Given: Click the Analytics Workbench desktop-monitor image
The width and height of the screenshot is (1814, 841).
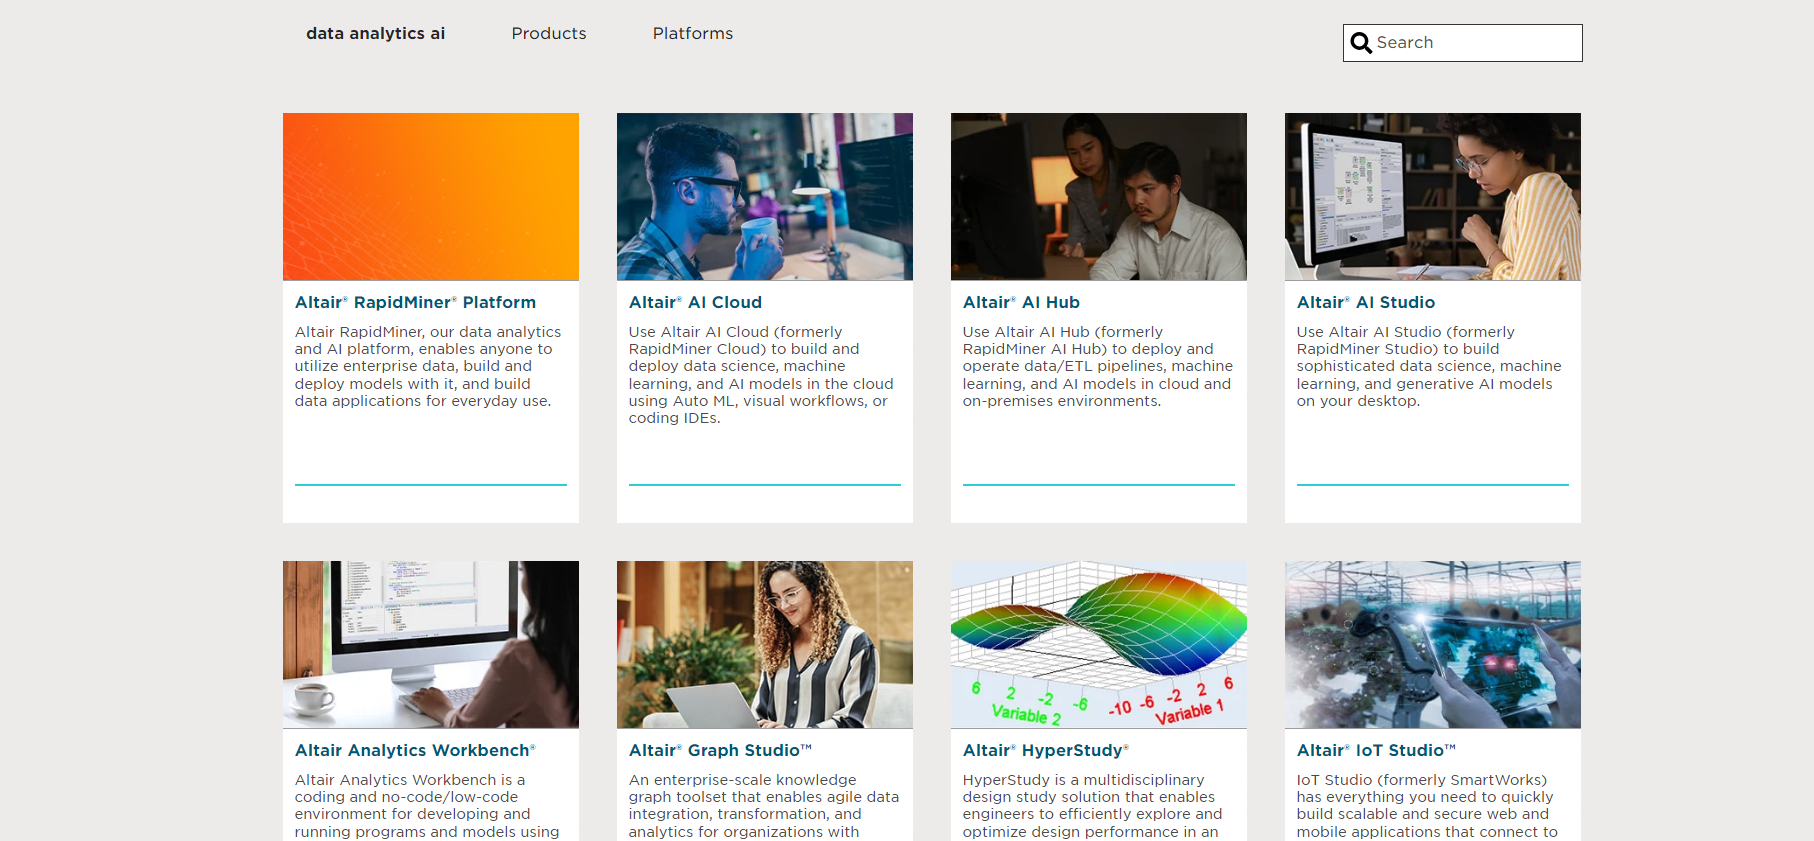Looking at the screenshot, I should (431, 645).
